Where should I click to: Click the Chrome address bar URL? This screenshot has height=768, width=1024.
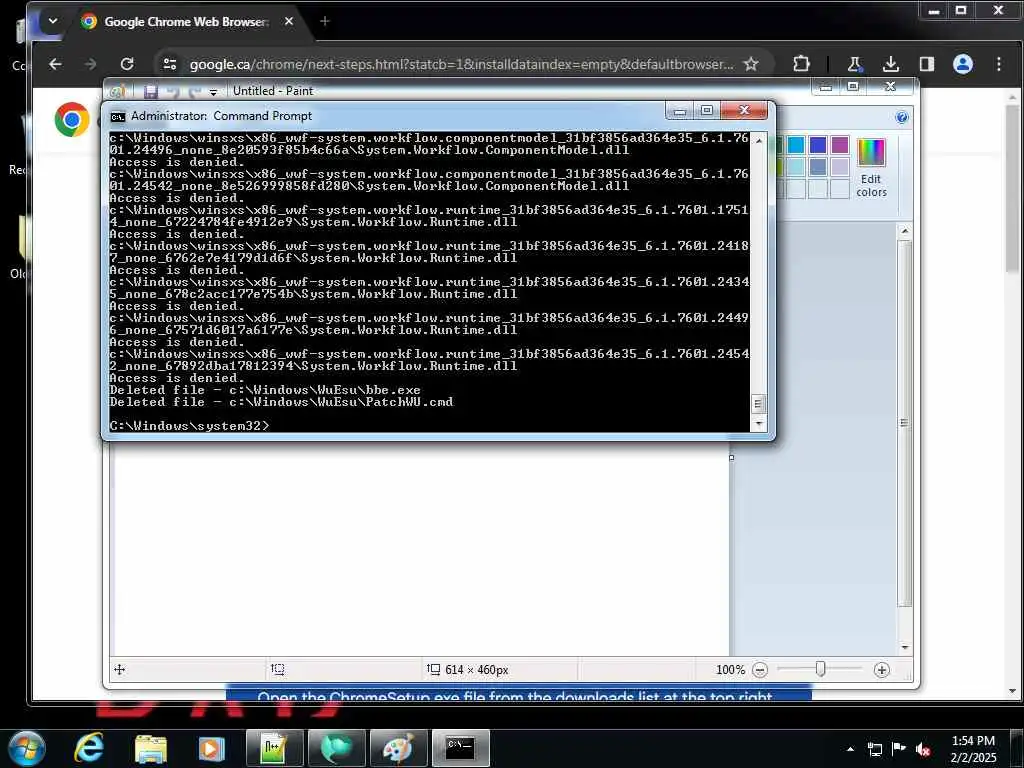(x=461, y=64)
